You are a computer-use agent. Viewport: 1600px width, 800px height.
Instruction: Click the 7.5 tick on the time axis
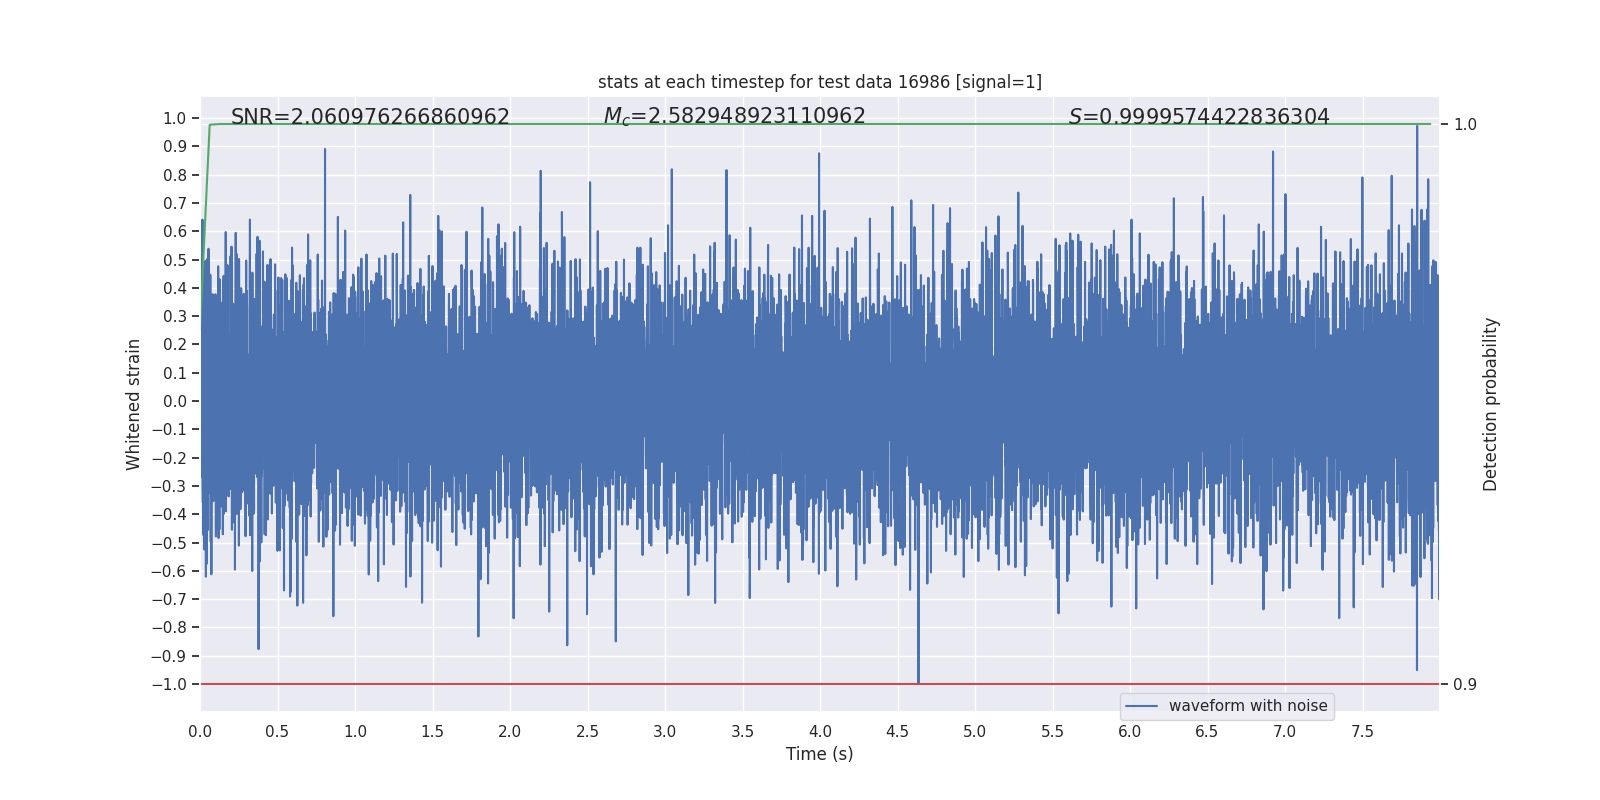tap(1362, 731)
